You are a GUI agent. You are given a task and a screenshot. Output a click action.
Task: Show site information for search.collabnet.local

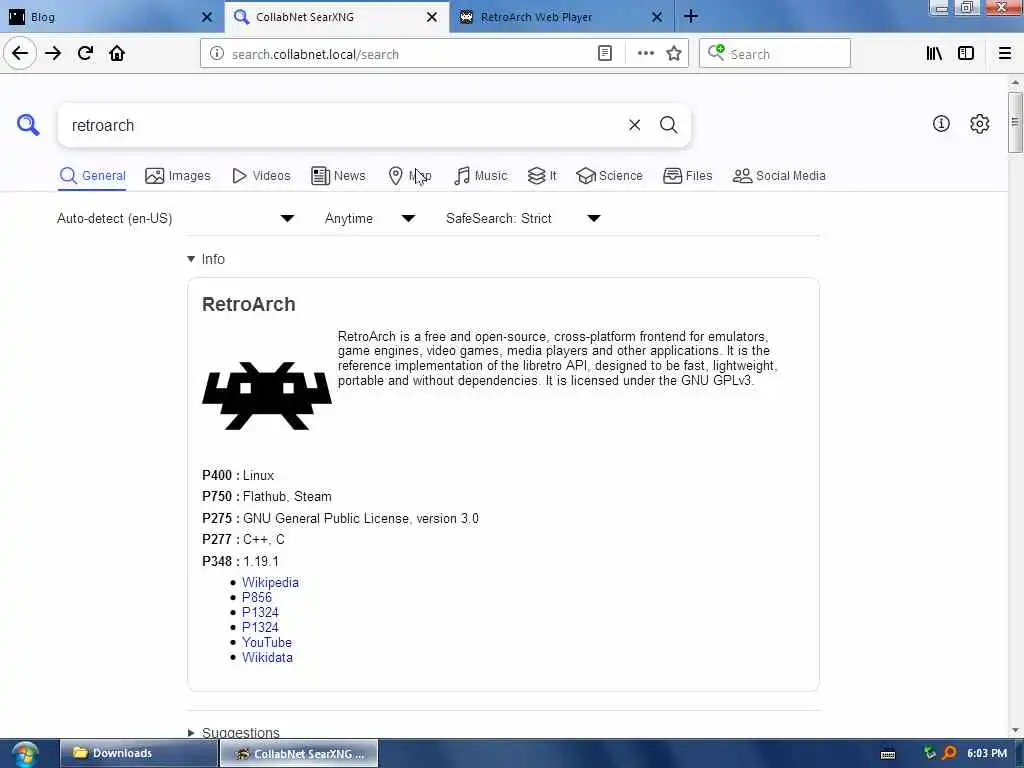point(217,54)
